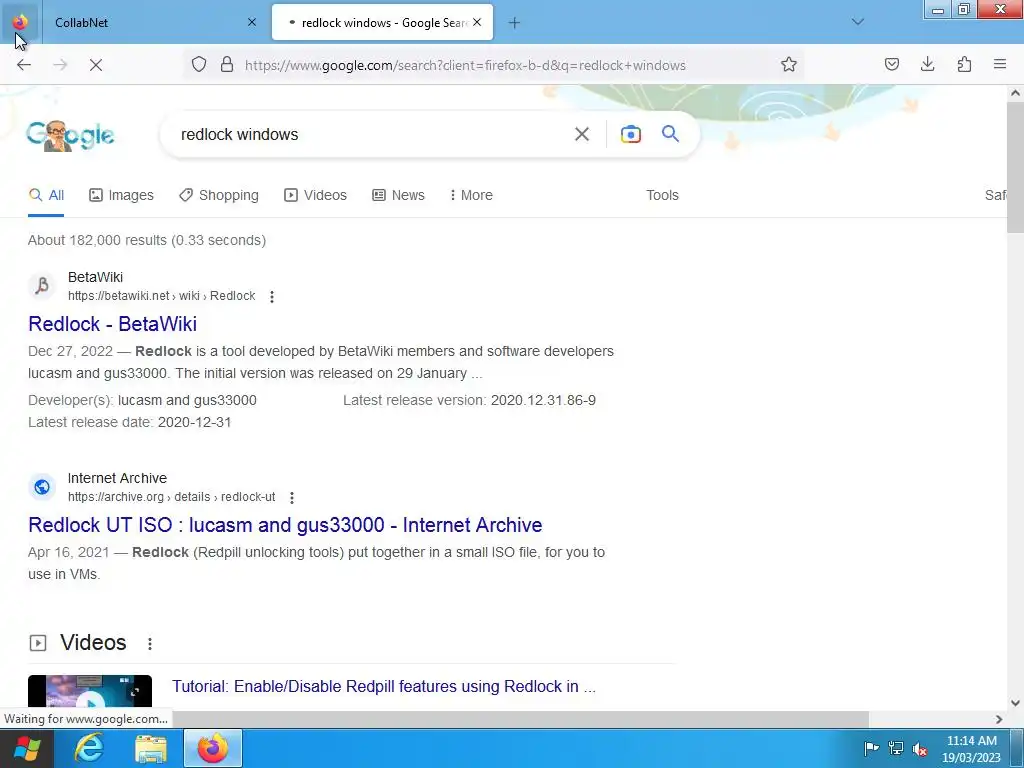The height and width of the screenshot is (768, 1024).
Task: Submit search with magnifier icon
Action: (671, 134)
